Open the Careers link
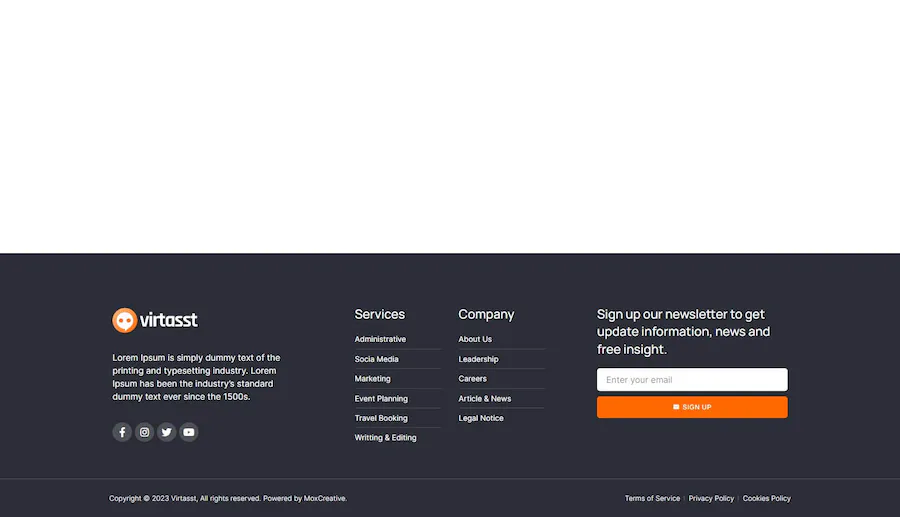Image resolution: width=900 pixels, height=517 pixels. pyautogui.click(x=472, y=379)
